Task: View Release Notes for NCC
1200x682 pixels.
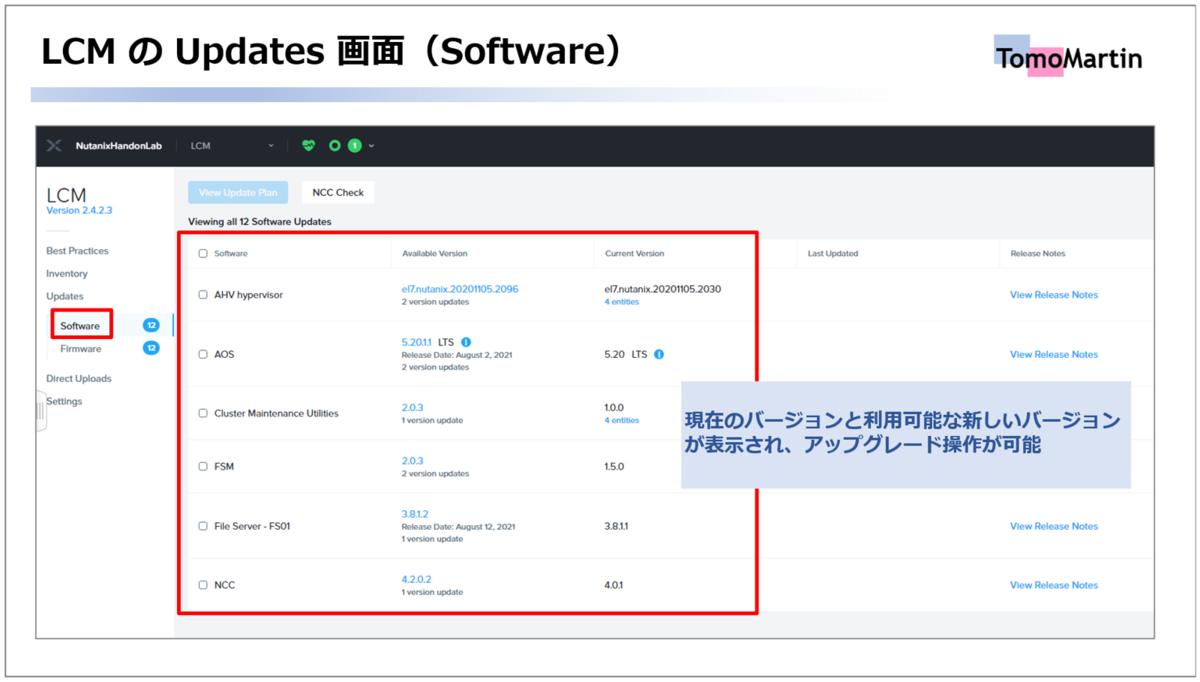Action: click(x=1054, y=585)
